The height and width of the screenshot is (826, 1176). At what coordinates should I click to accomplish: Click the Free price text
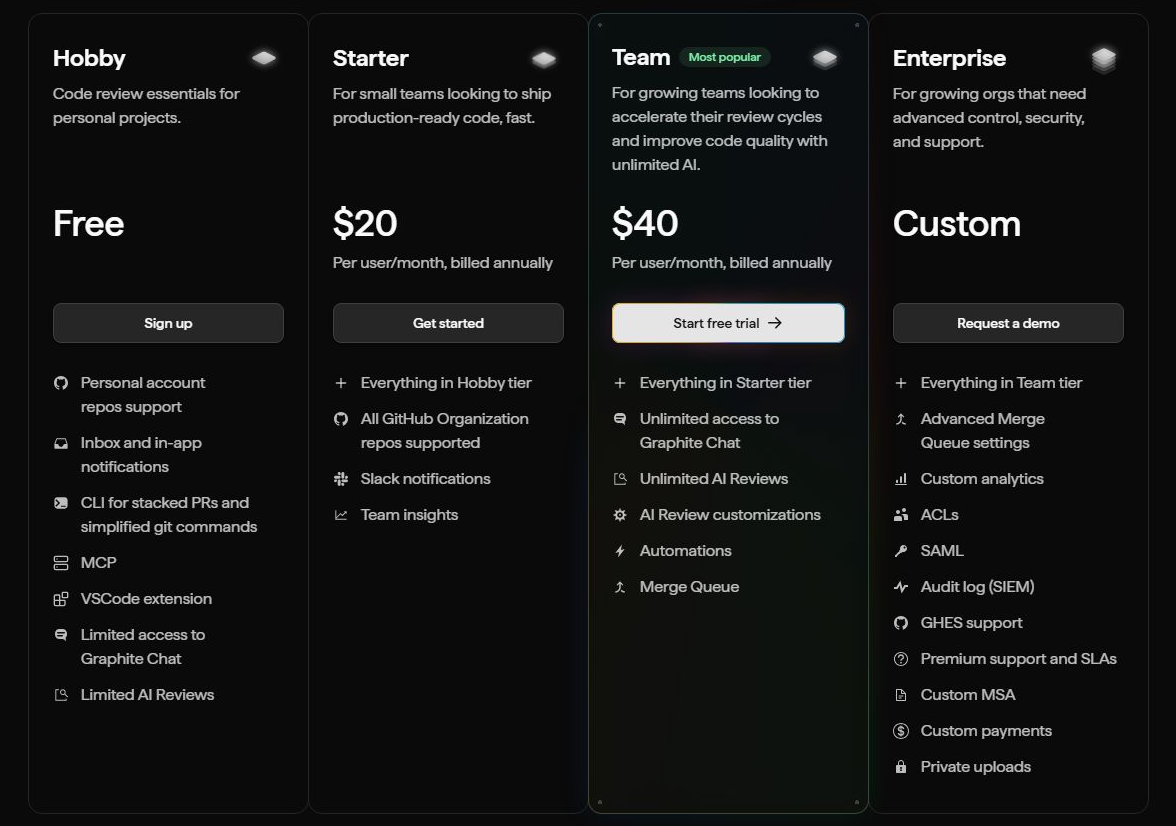pyautogui.click(x=88, y=224)
